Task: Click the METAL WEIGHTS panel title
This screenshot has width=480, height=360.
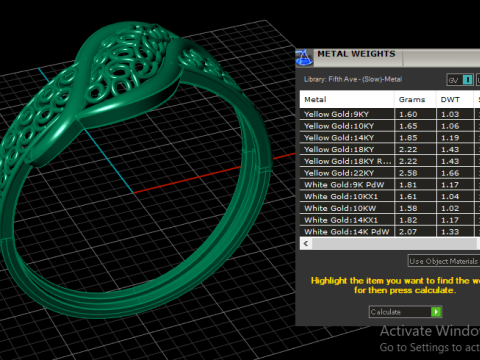Action: pos(356,54)
